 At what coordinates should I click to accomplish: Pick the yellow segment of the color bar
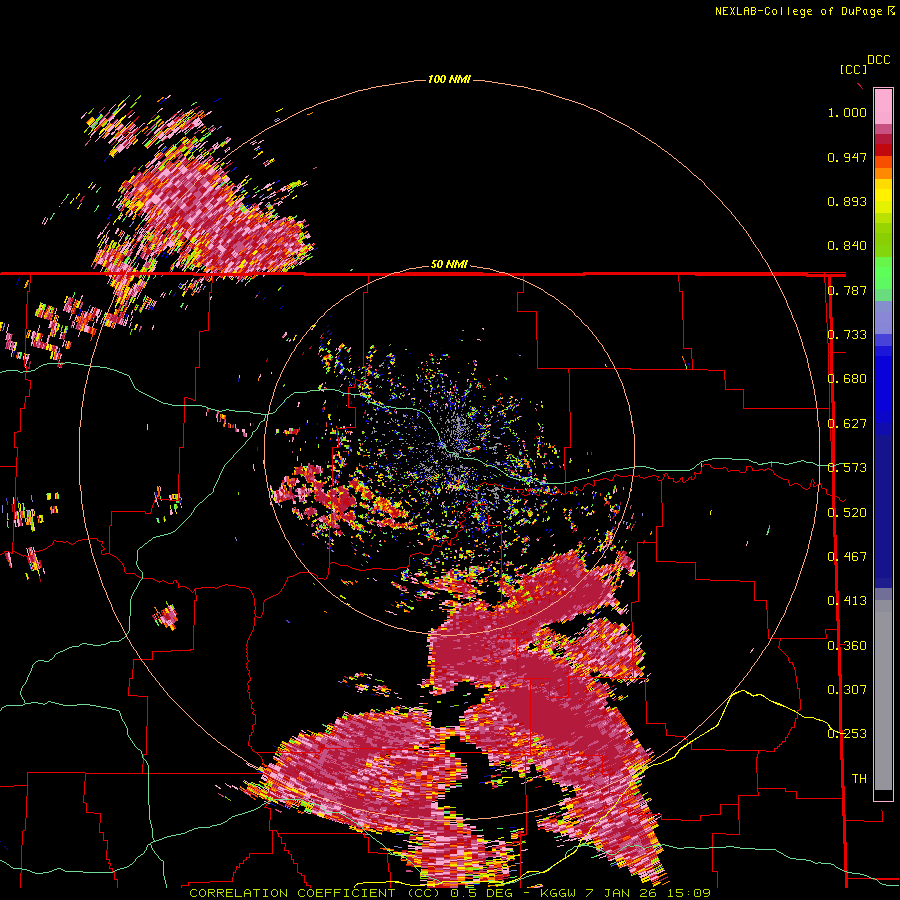[883, 196]
